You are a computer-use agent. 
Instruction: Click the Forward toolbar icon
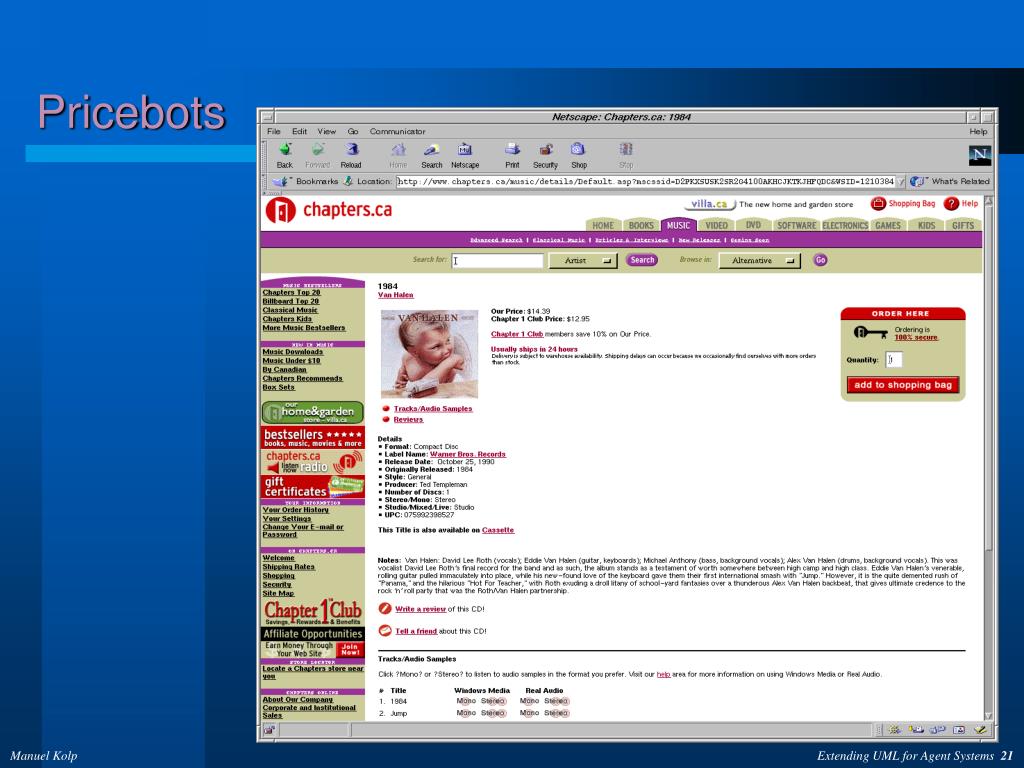point(317,150)
